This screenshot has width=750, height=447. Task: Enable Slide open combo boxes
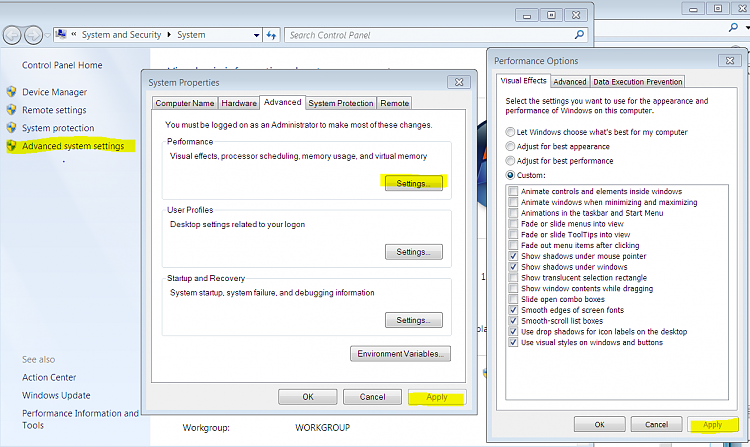click(513, 299)
